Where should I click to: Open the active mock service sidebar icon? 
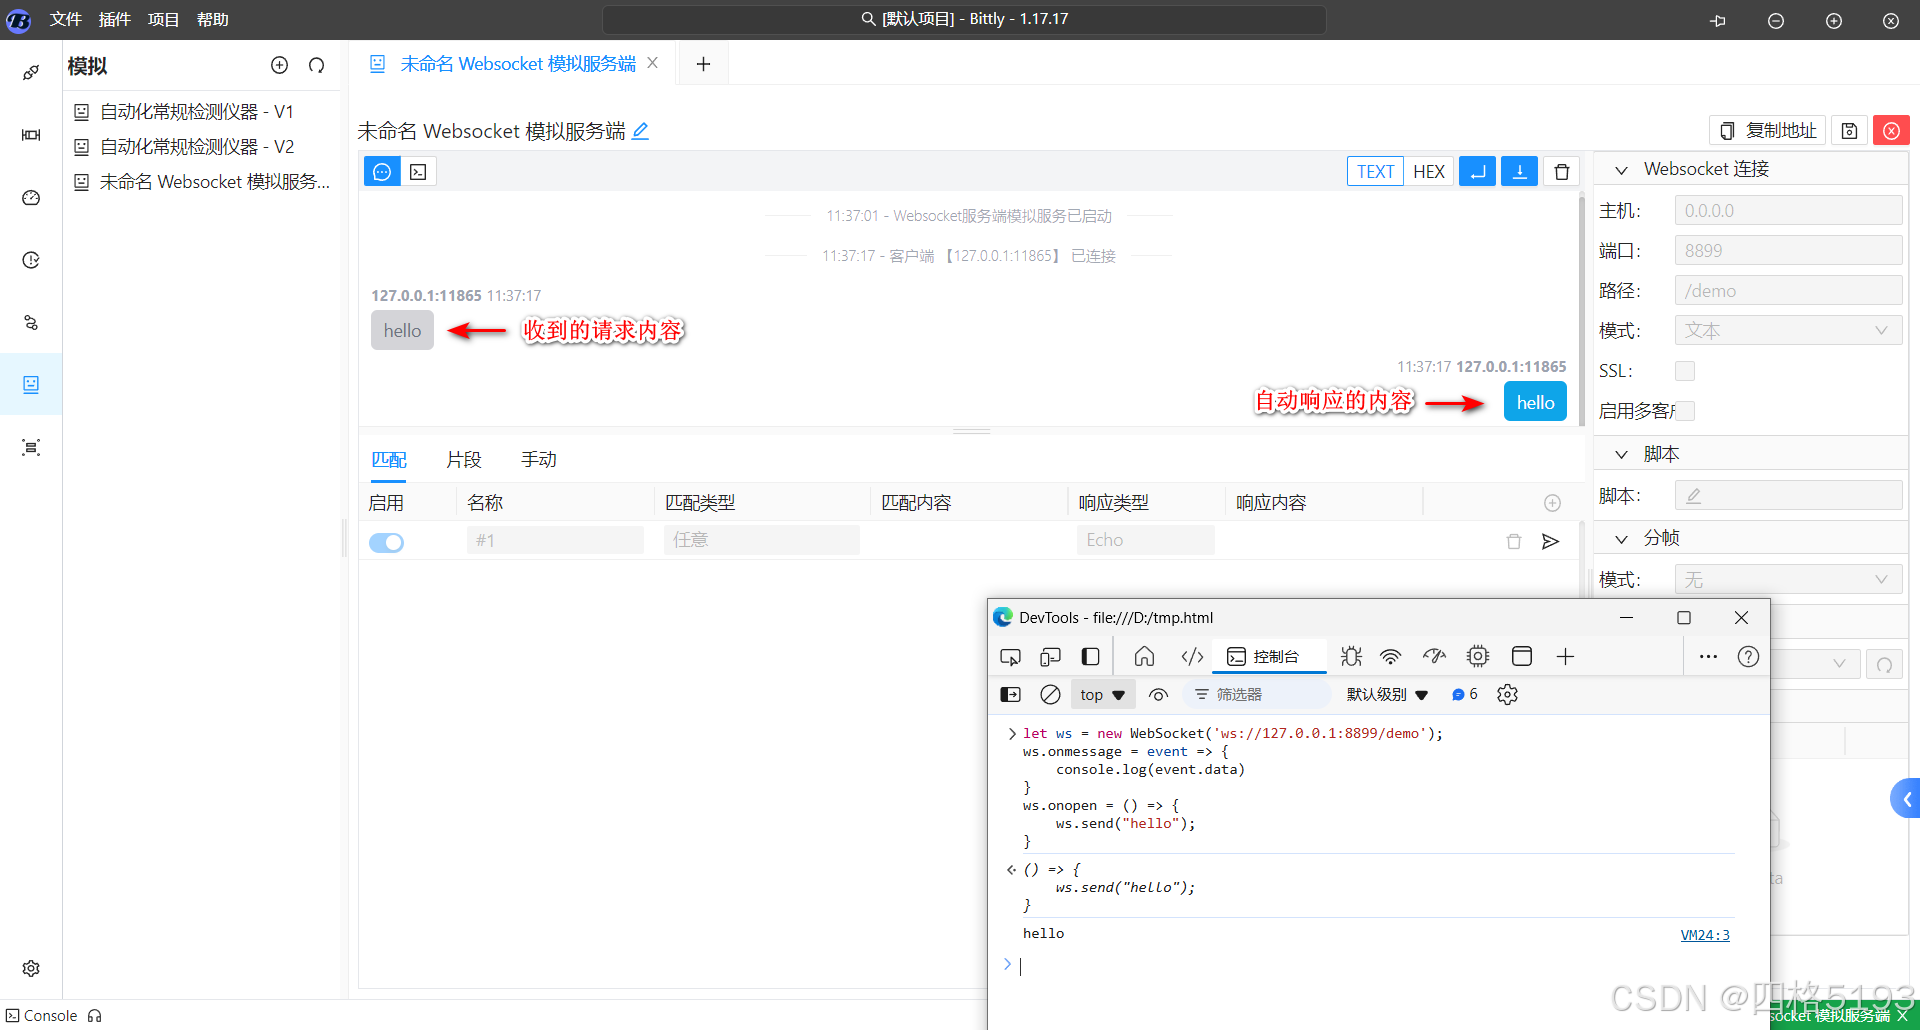coord(31,385)
